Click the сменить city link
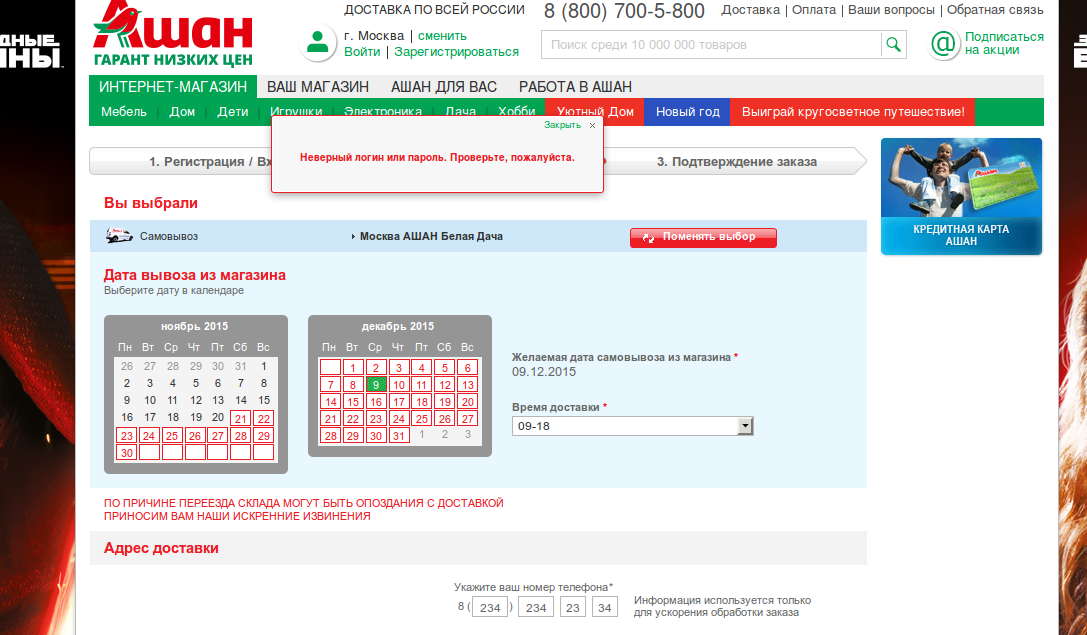 pos(442,35)
